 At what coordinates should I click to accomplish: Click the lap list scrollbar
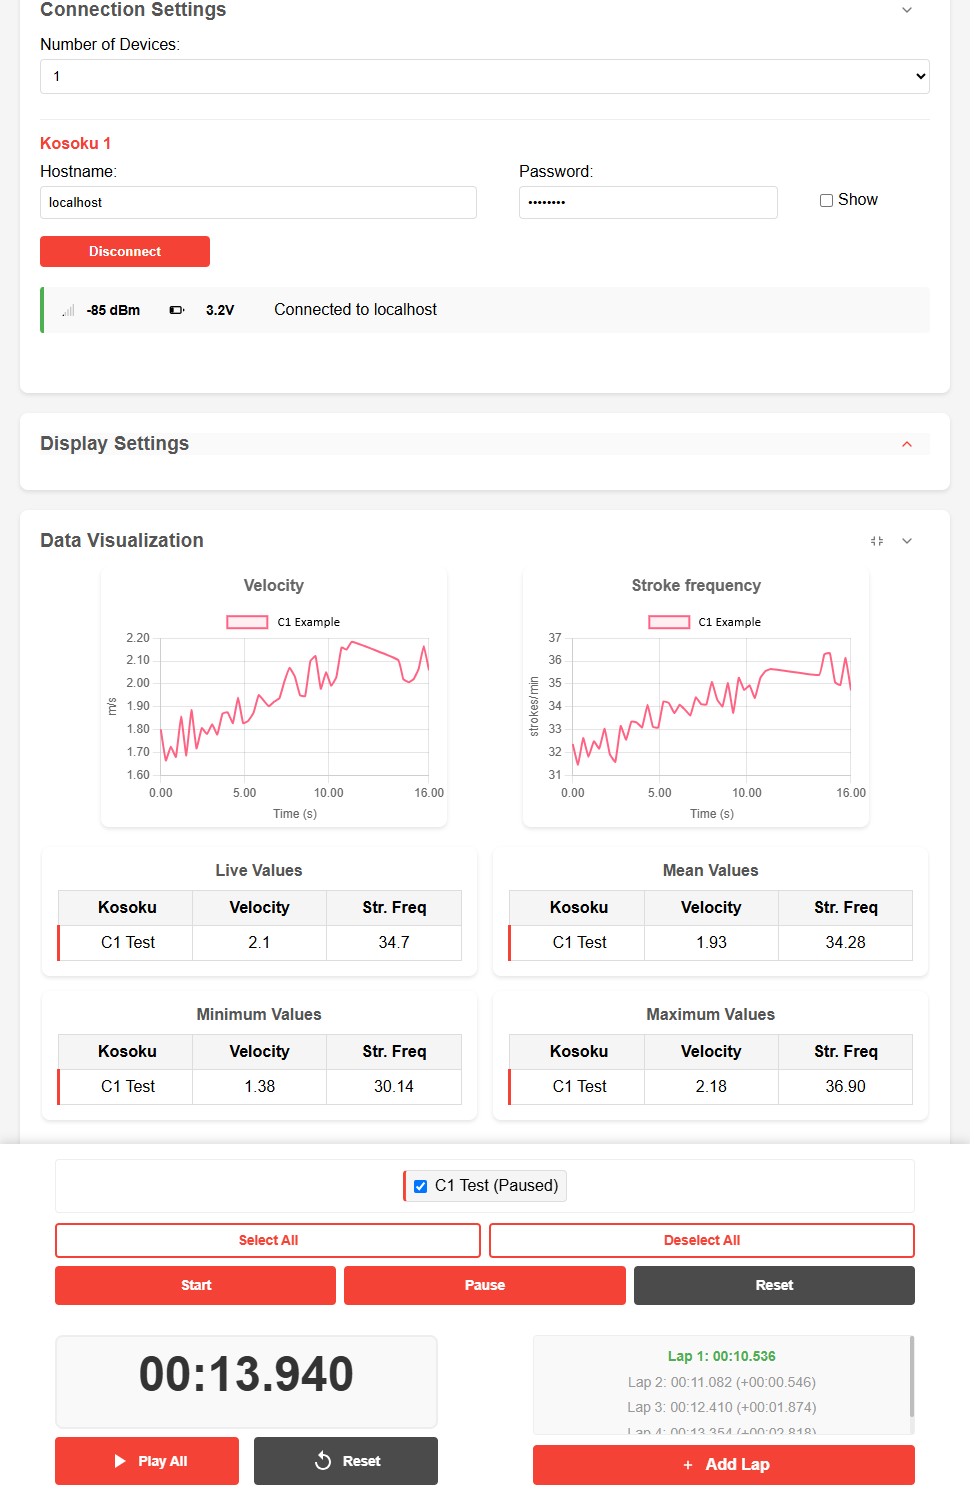pyautogui.click(x=911, y=1376)
